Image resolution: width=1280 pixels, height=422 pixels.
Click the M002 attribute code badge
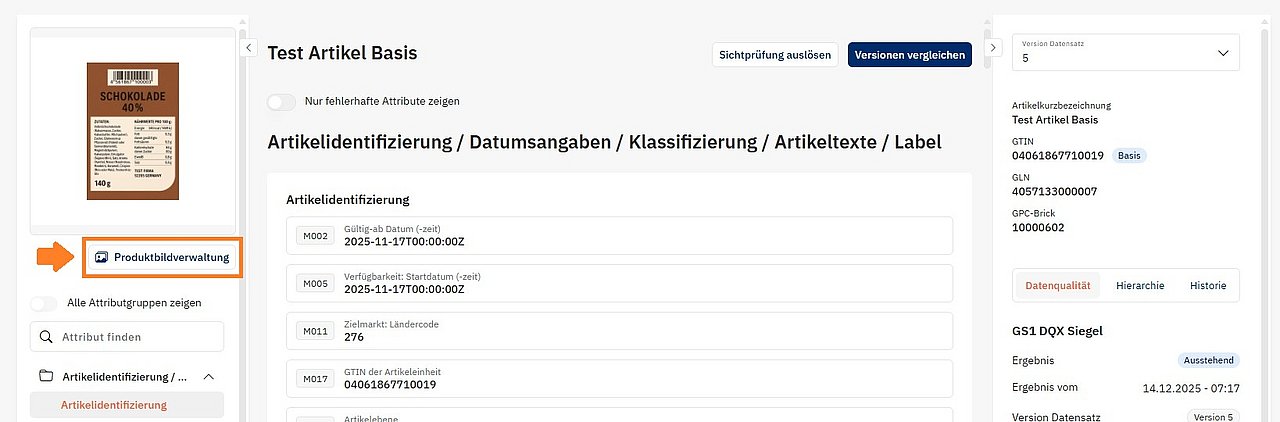315,235
